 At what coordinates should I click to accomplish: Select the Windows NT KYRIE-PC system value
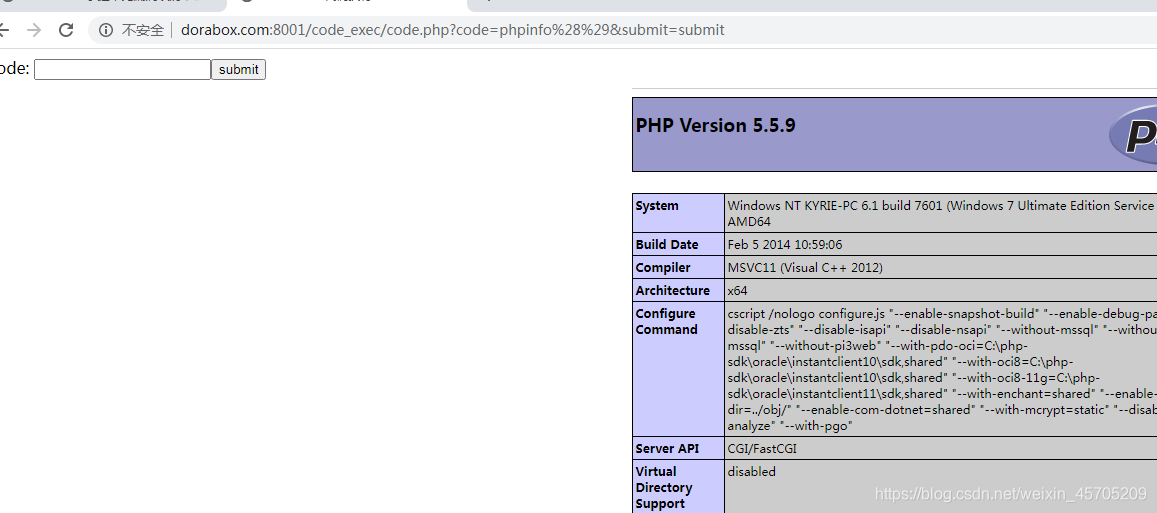pyautogui.click(x=942, y=213)
